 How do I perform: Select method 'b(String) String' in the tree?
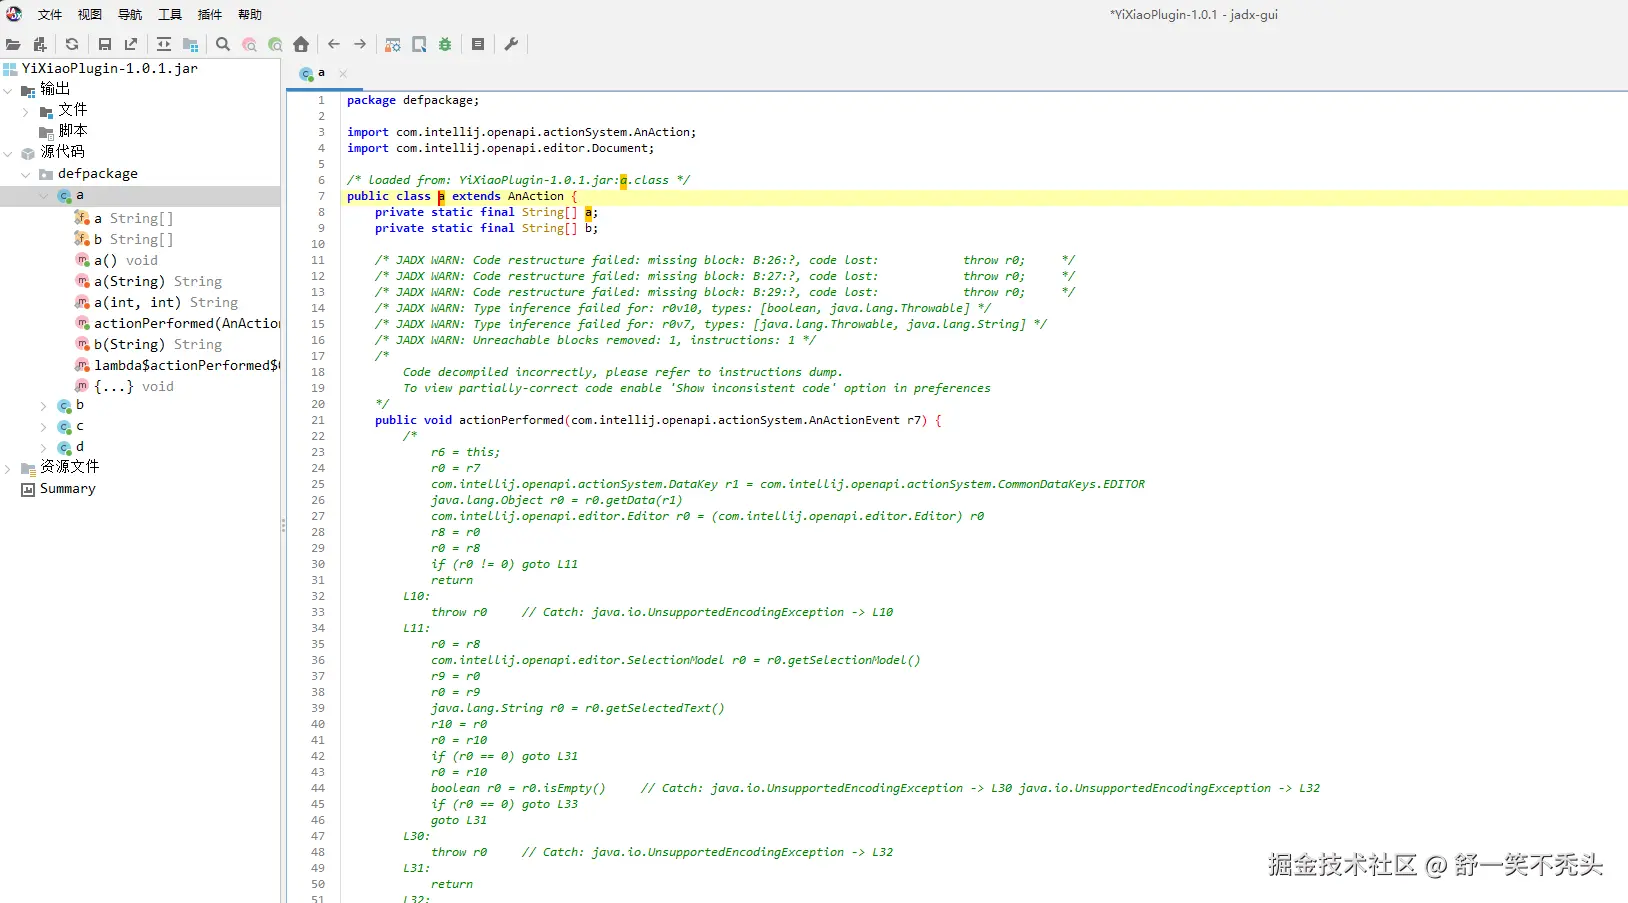[158, 344]
